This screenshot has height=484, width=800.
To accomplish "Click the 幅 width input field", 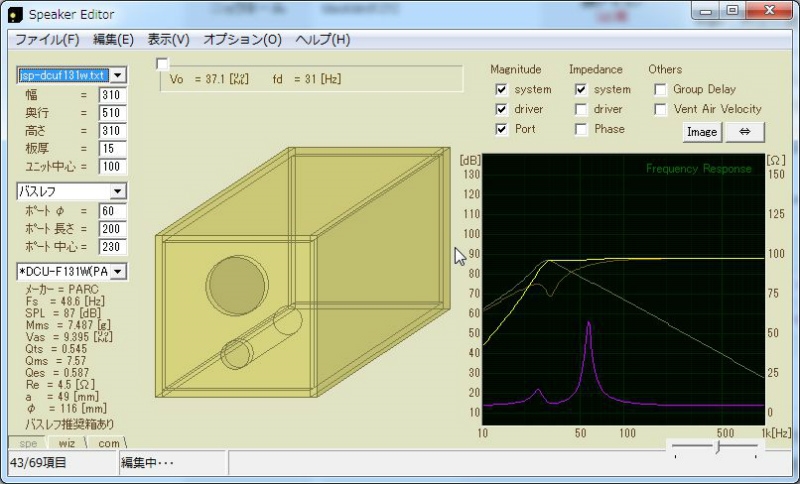I will (112, 96).
